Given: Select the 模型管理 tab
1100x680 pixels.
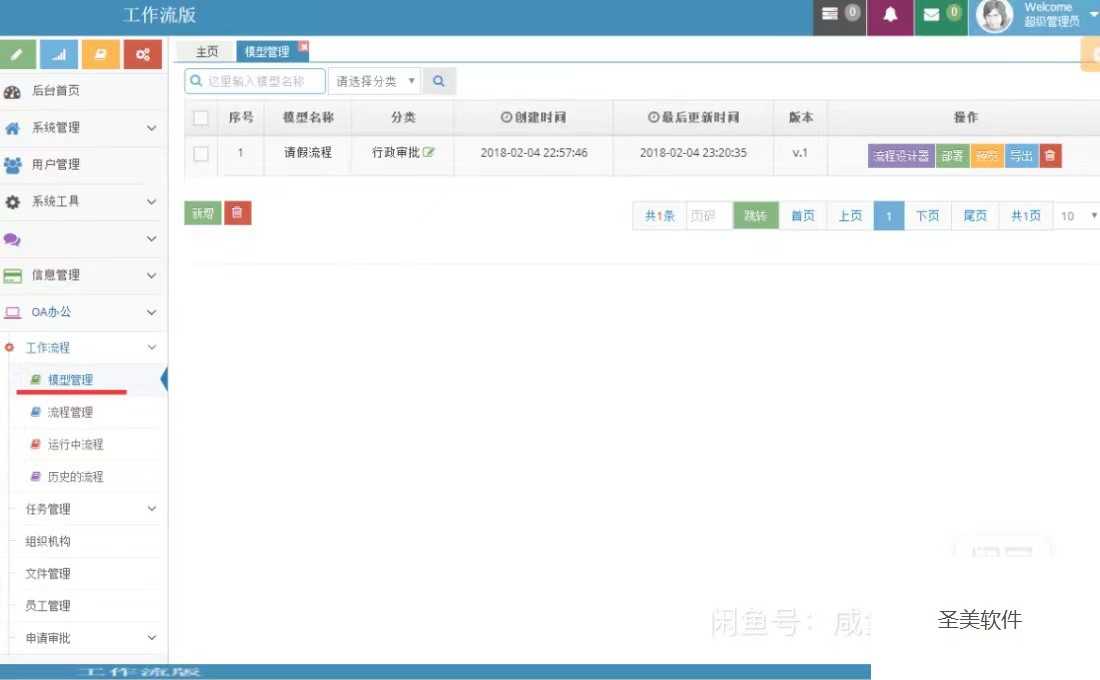Looking at the screenshot, I should point(267,52).
